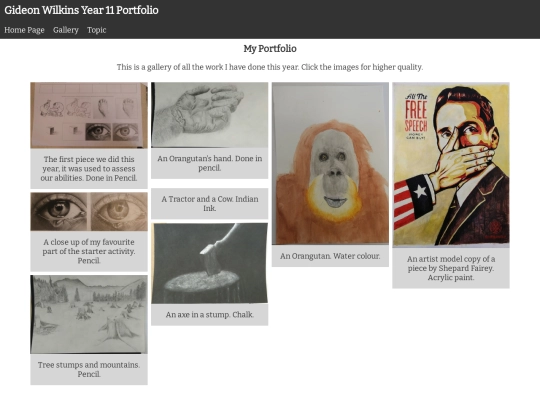Open the close-up eyes pencil drawing

coord(89,212)
